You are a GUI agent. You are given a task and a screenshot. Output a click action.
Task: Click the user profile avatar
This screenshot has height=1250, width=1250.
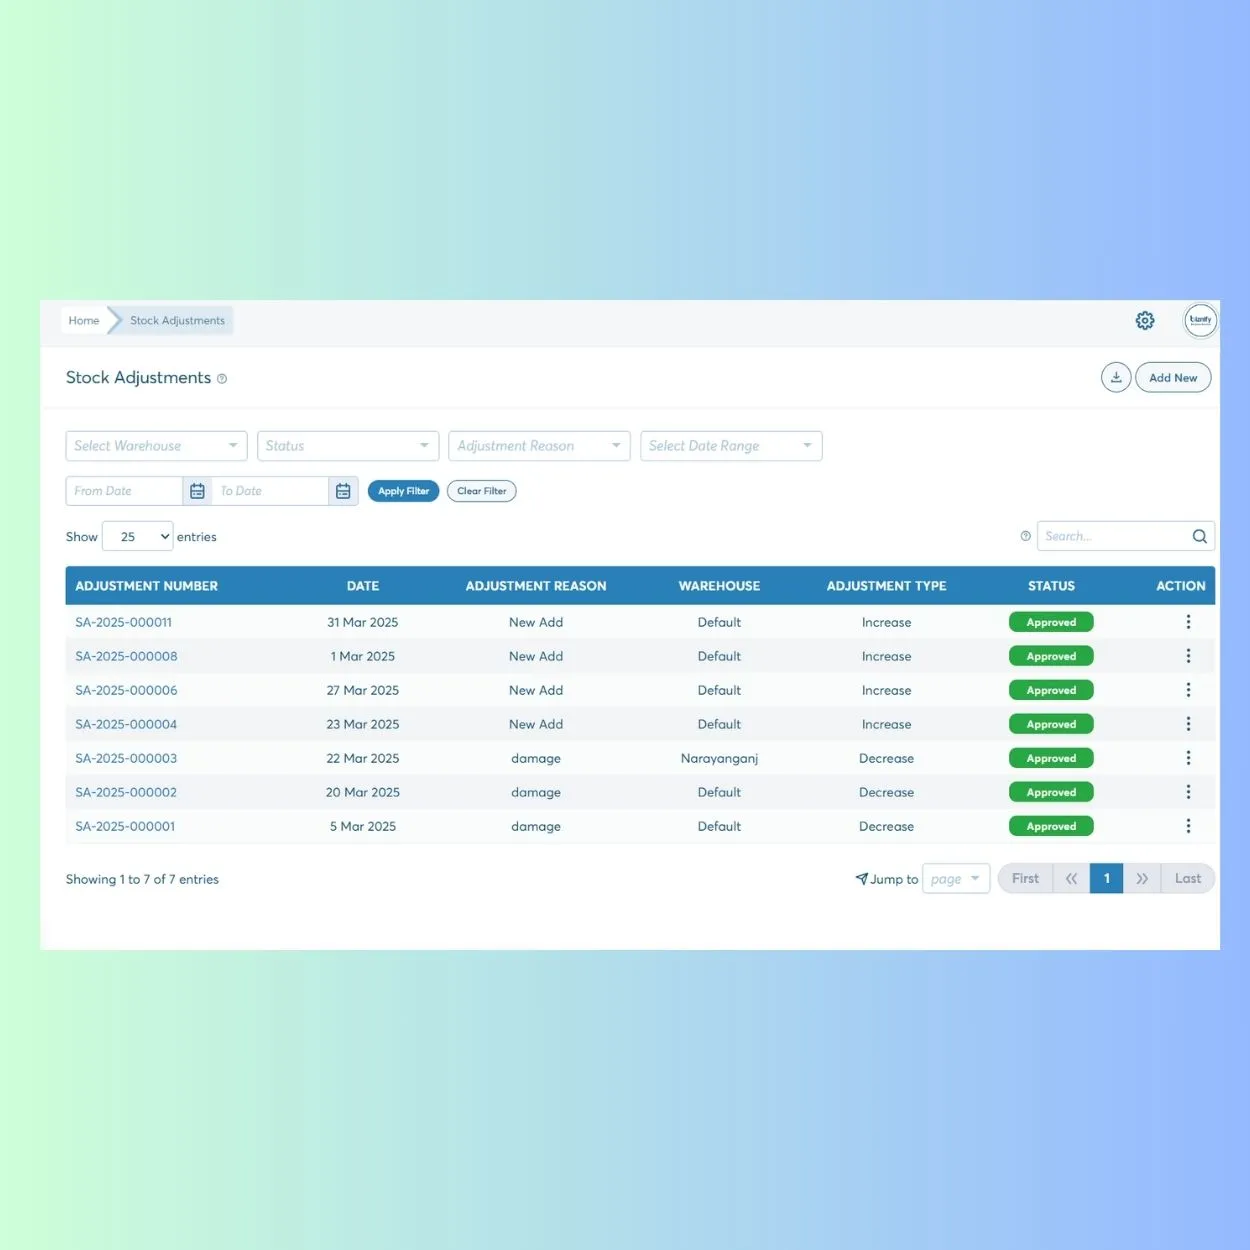(x=1200, y=320)
